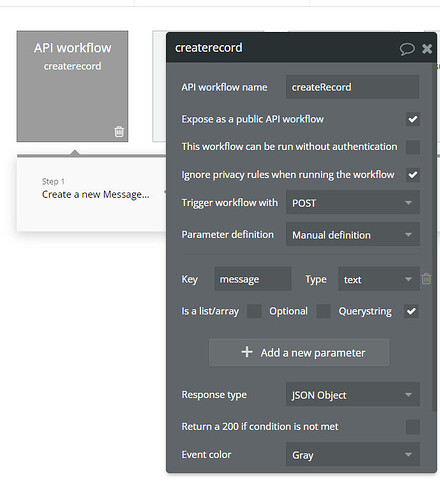Toggle Expose as a public API workflow
440x500 pixels.
tap(413, 119)
